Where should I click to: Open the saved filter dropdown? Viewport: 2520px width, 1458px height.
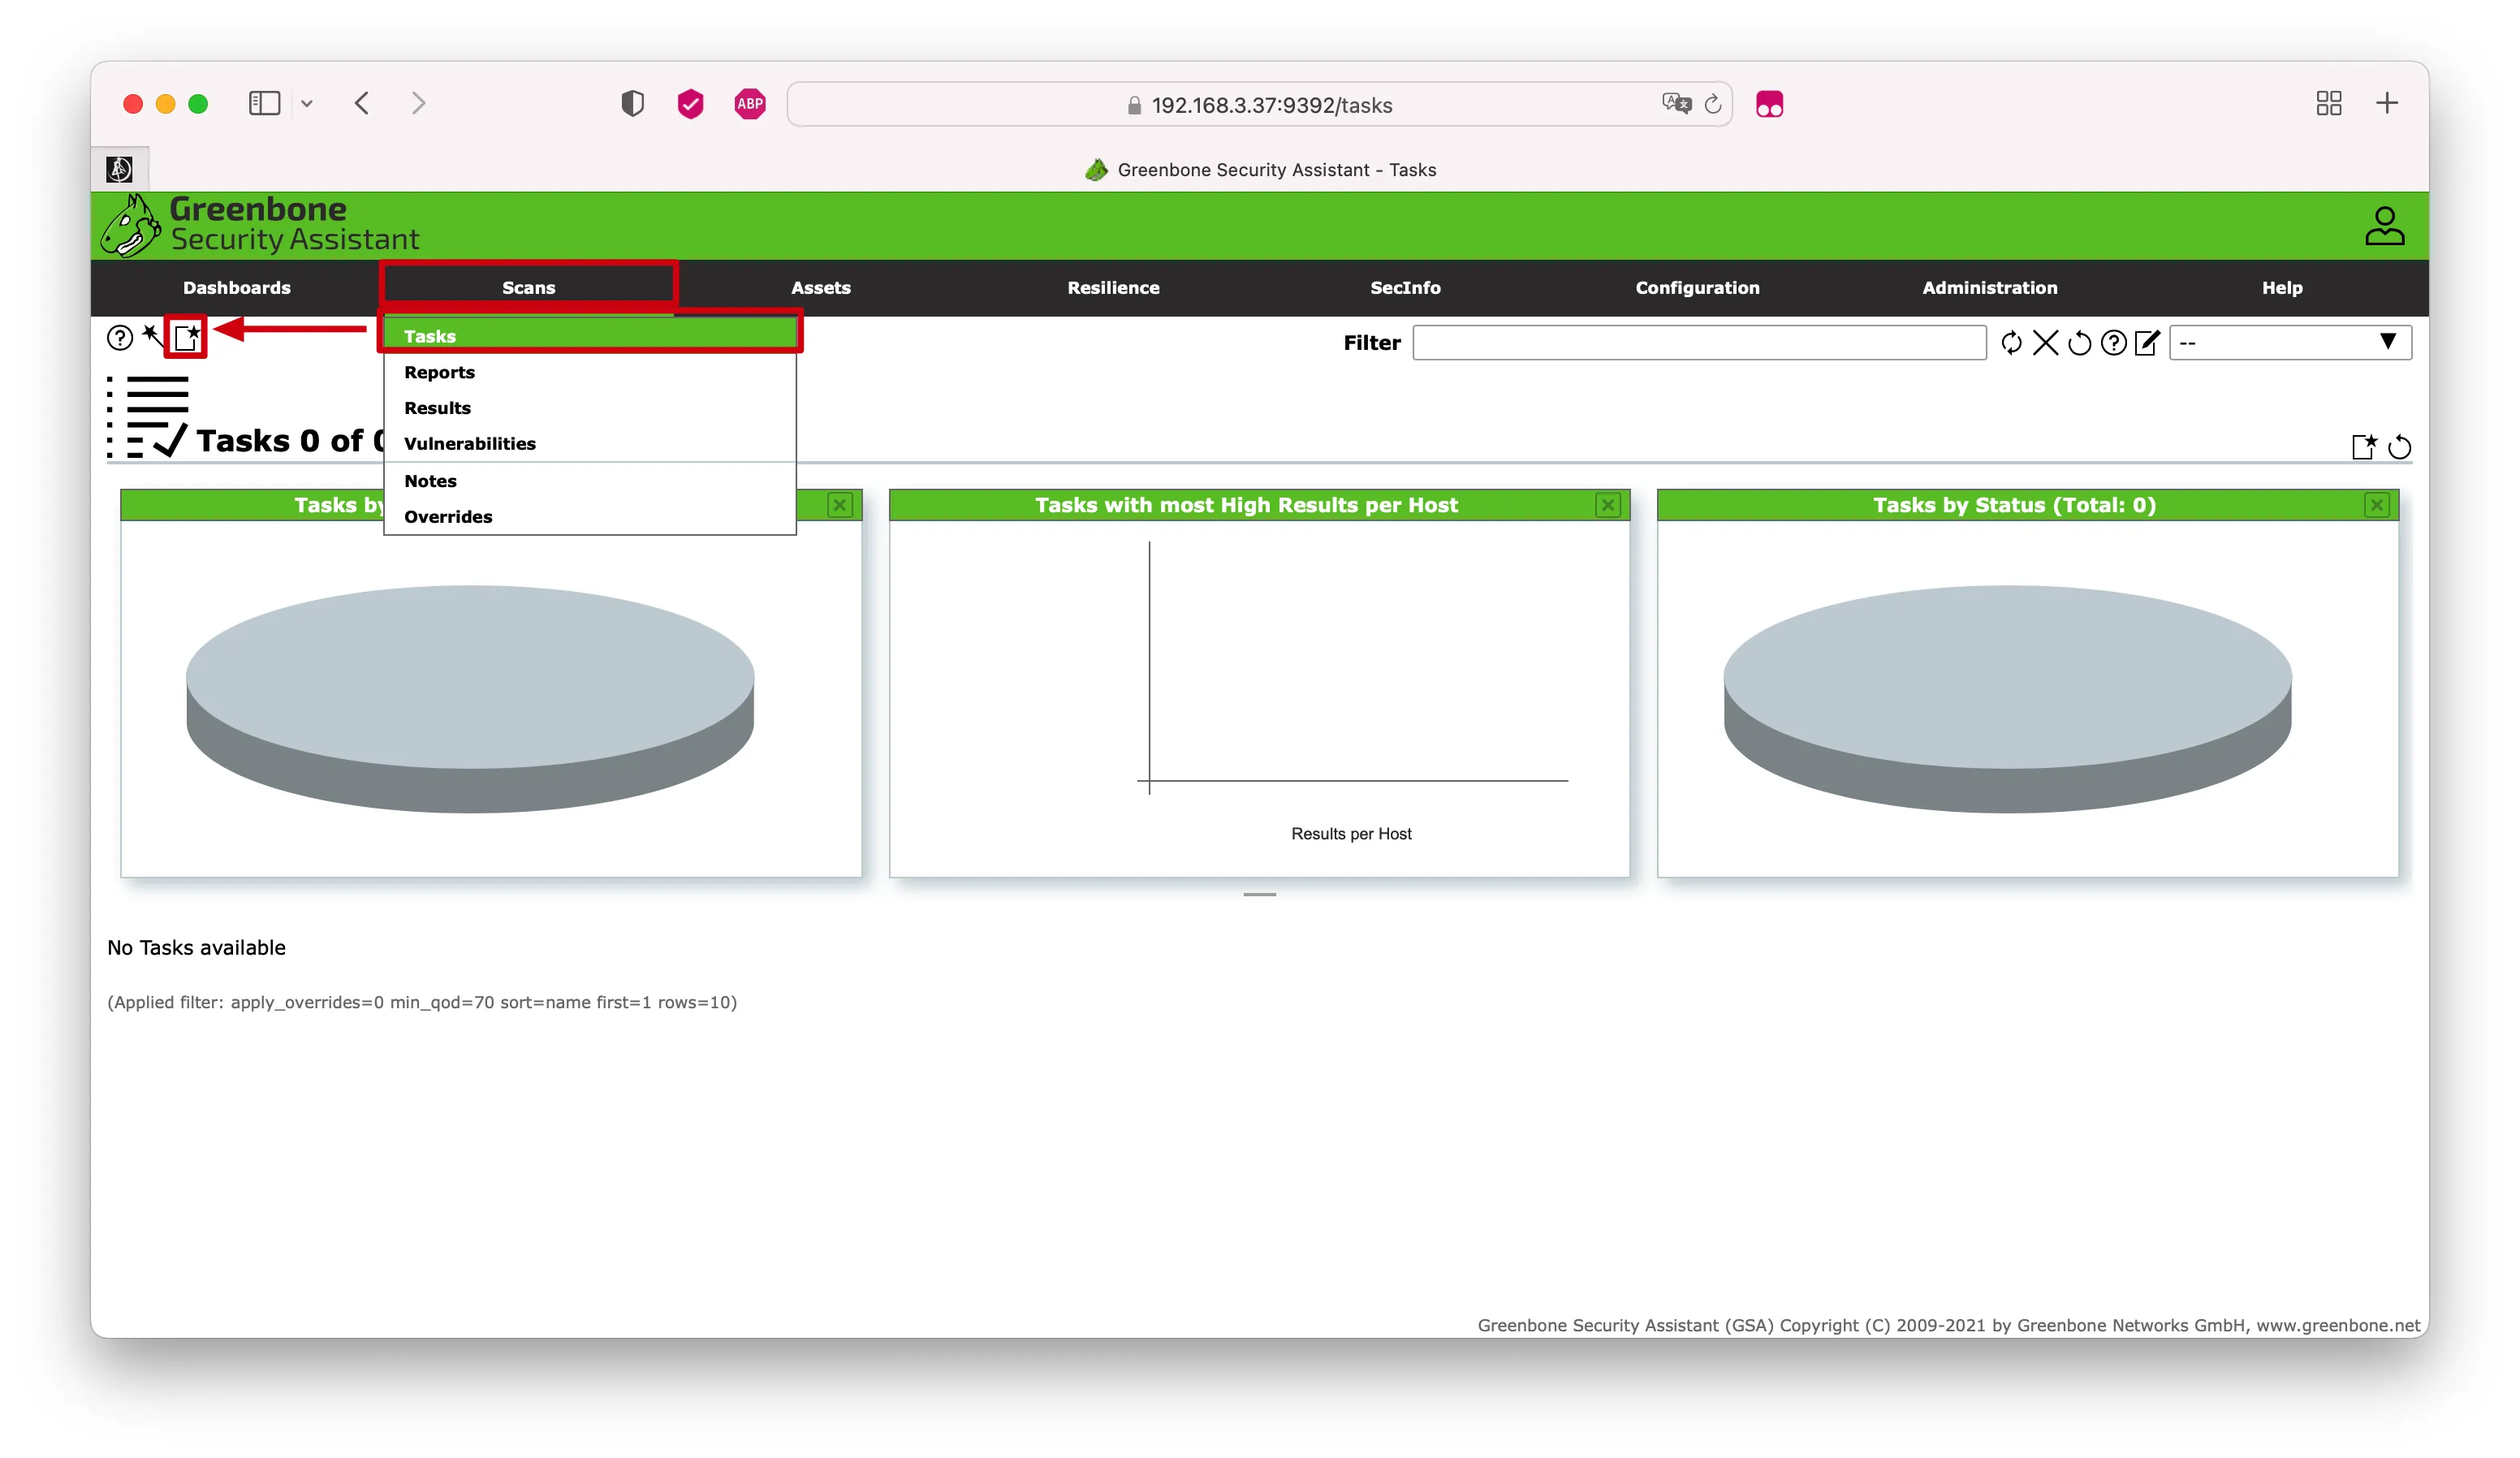(2289, 343)
